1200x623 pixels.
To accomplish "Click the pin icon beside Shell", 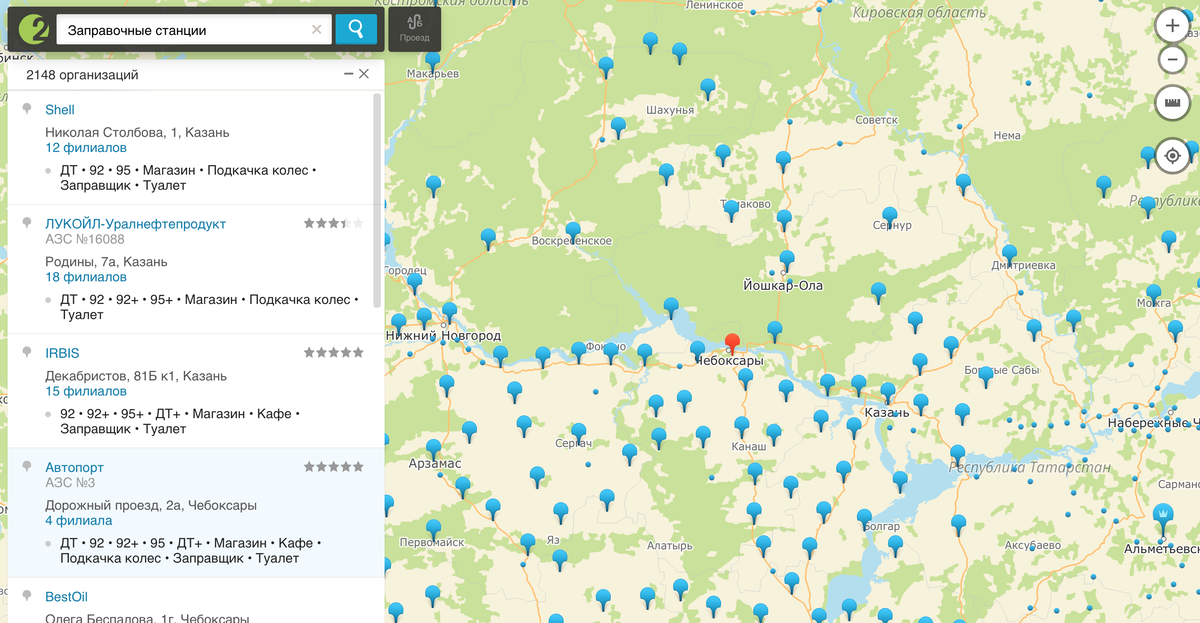I will click(26, 109).
